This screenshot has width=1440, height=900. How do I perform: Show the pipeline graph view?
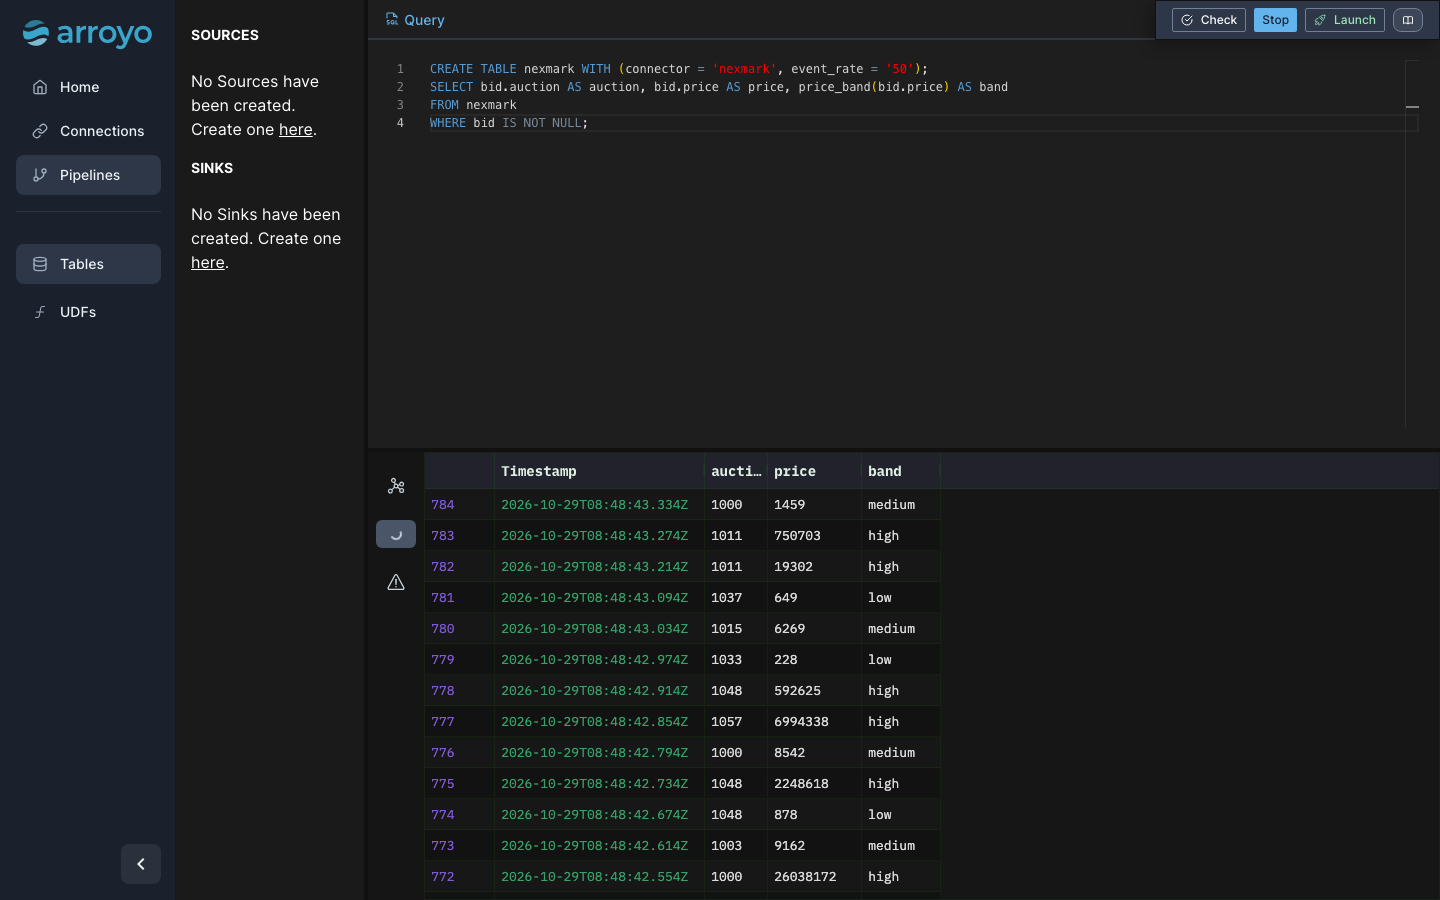pos(396,486)
